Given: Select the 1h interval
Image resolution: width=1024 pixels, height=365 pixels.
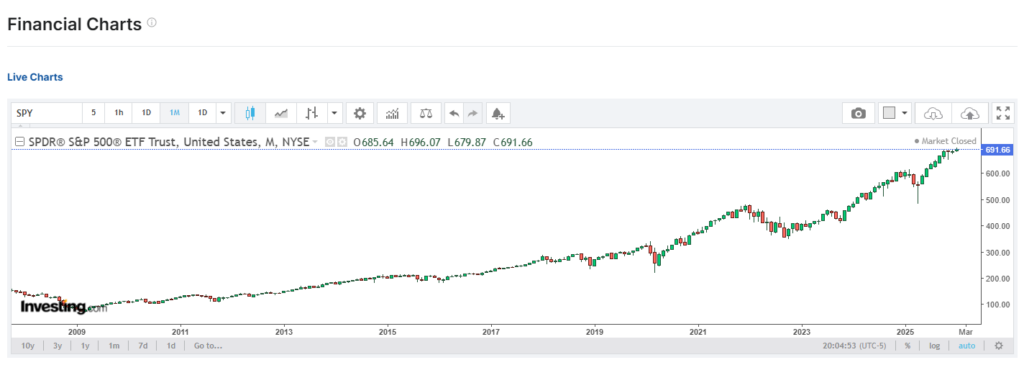Looking at the screenshot, I should pos(119,113).
